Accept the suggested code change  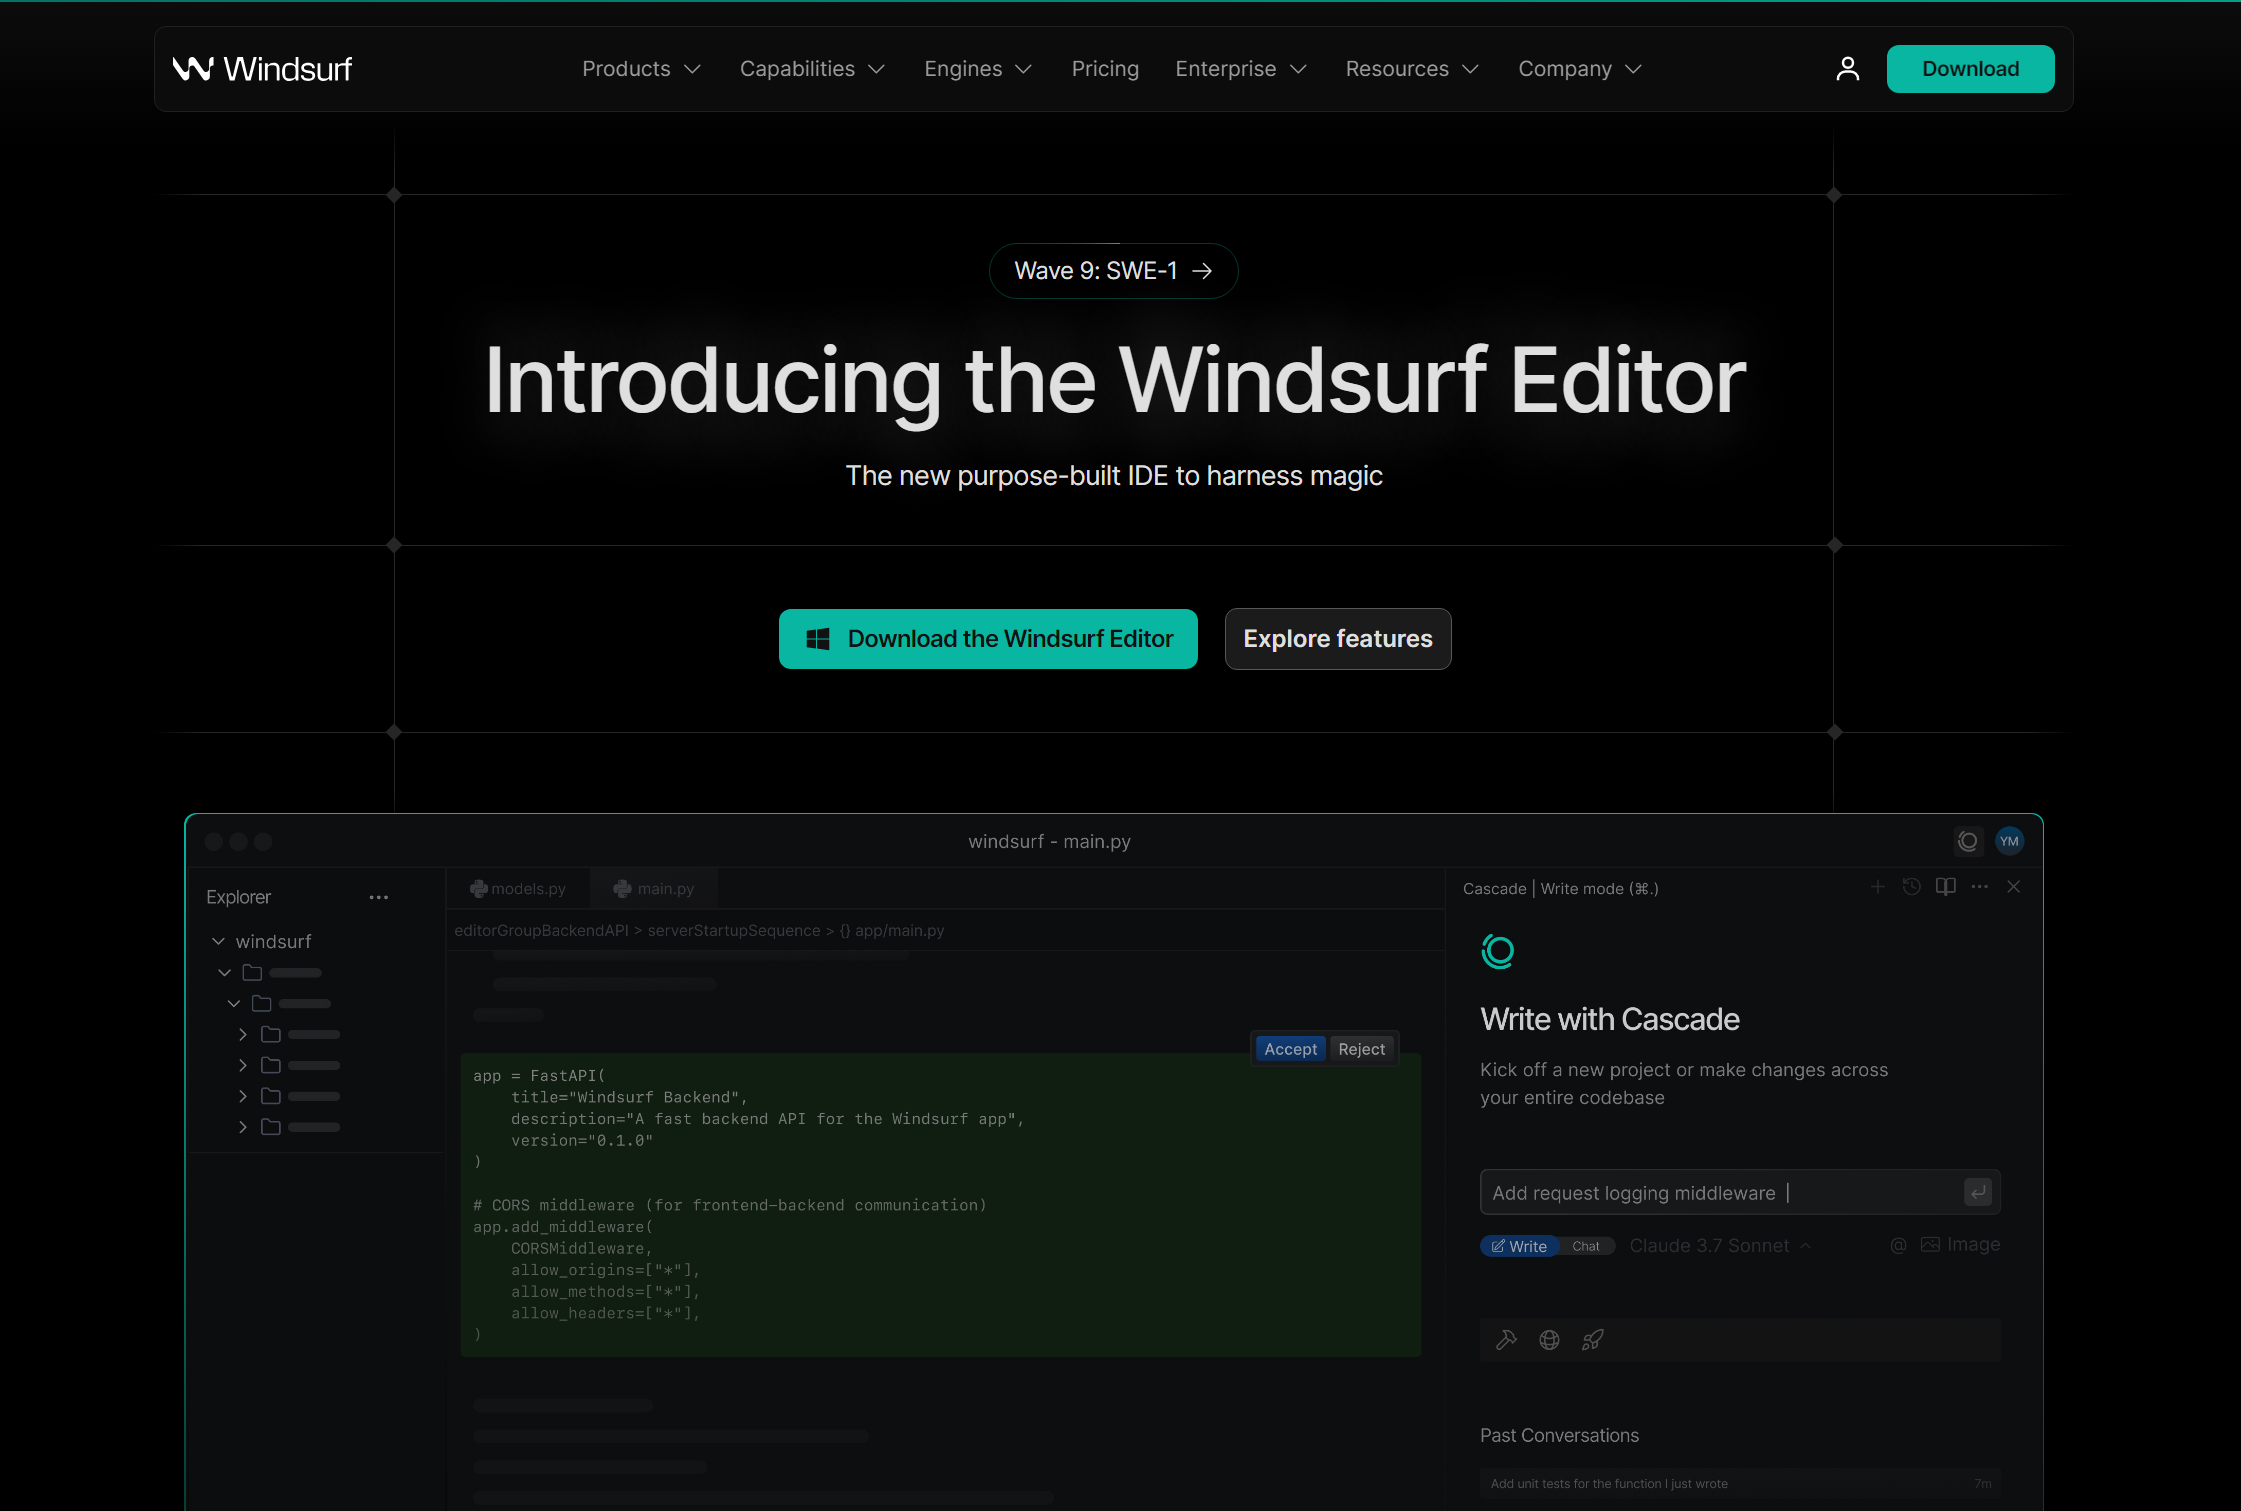(x=1290, y=1049)
